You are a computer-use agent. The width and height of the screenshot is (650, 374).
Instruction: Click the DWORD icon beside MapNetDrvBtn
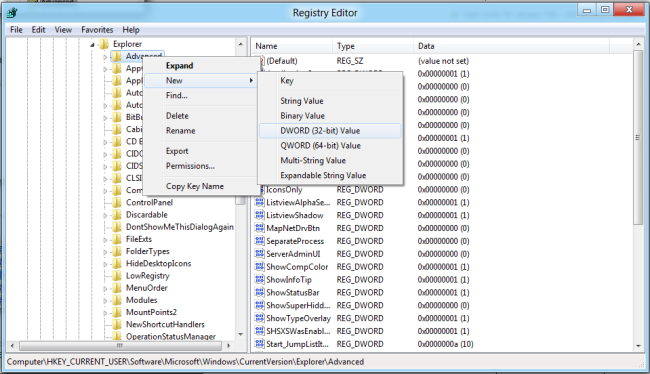pos(260,228)
